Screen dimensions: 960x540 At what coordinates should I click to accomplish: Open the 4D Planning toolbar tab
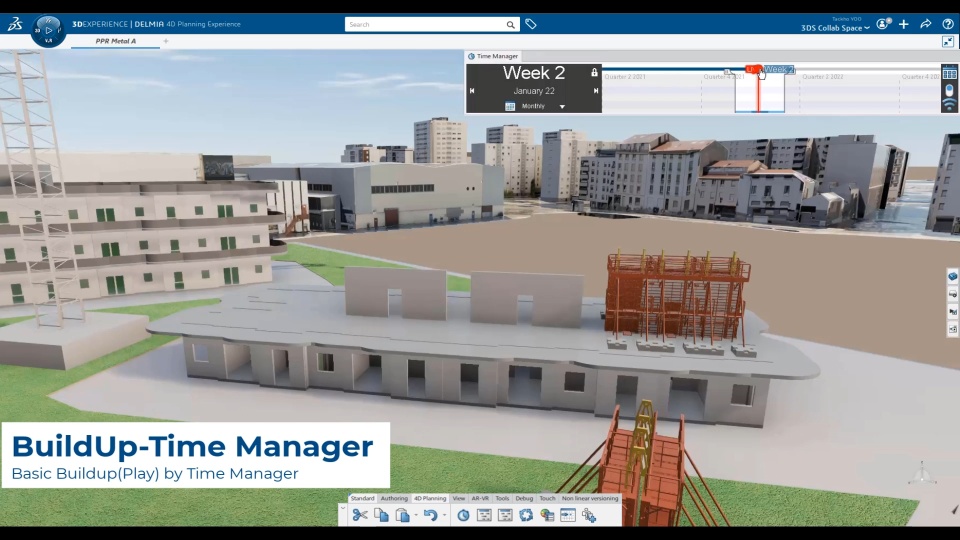pyautogui.click(x=430, y=498)
